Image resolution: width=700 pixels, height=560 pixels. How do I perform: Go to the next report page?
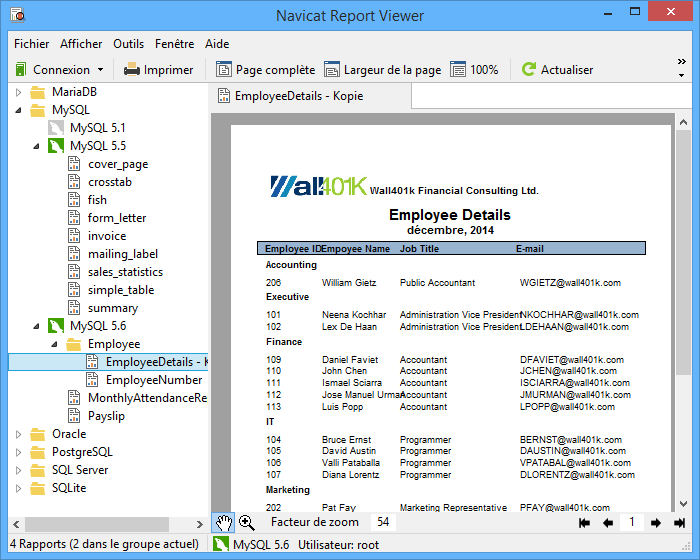pyautogui.click(x=655, y=522)
